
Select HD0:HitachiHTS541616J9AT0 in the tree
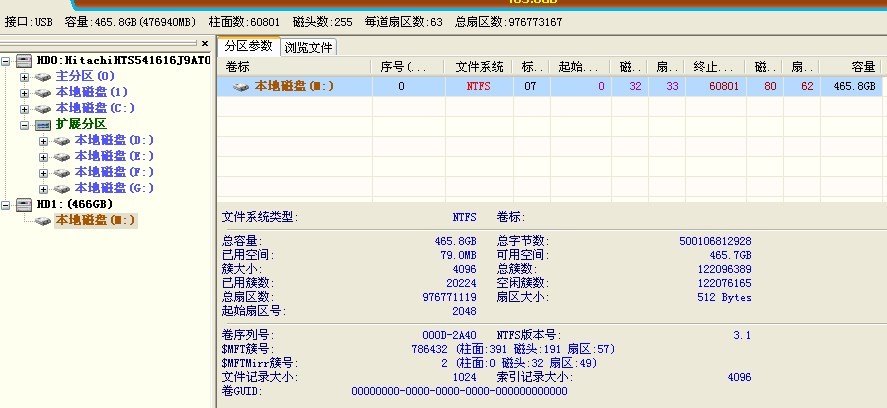123,60
